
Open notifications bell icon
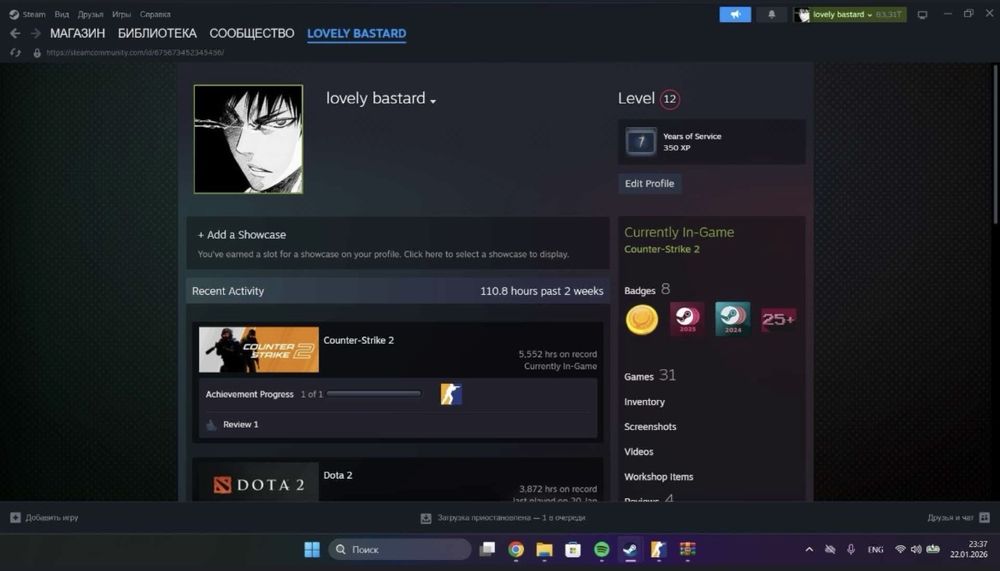(771, 14)
